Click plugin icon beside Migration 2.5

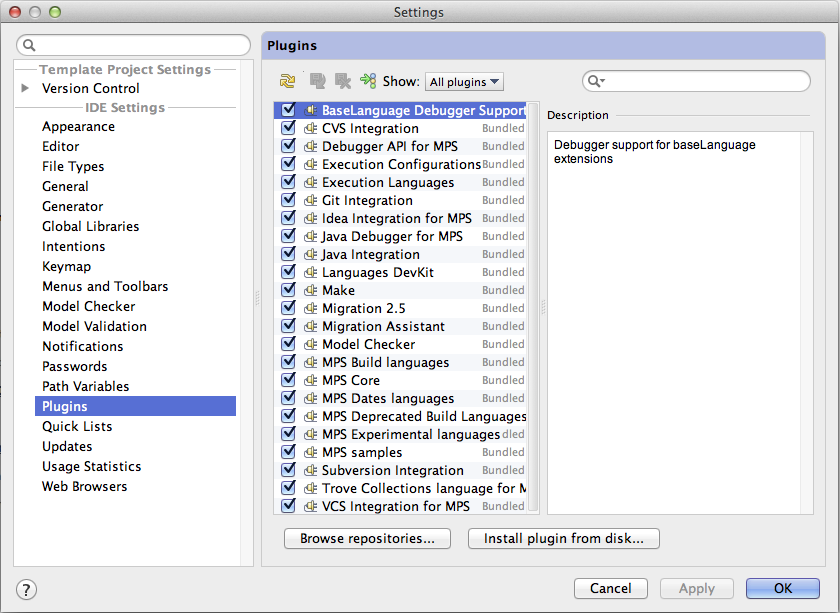[x=311, y=309]
